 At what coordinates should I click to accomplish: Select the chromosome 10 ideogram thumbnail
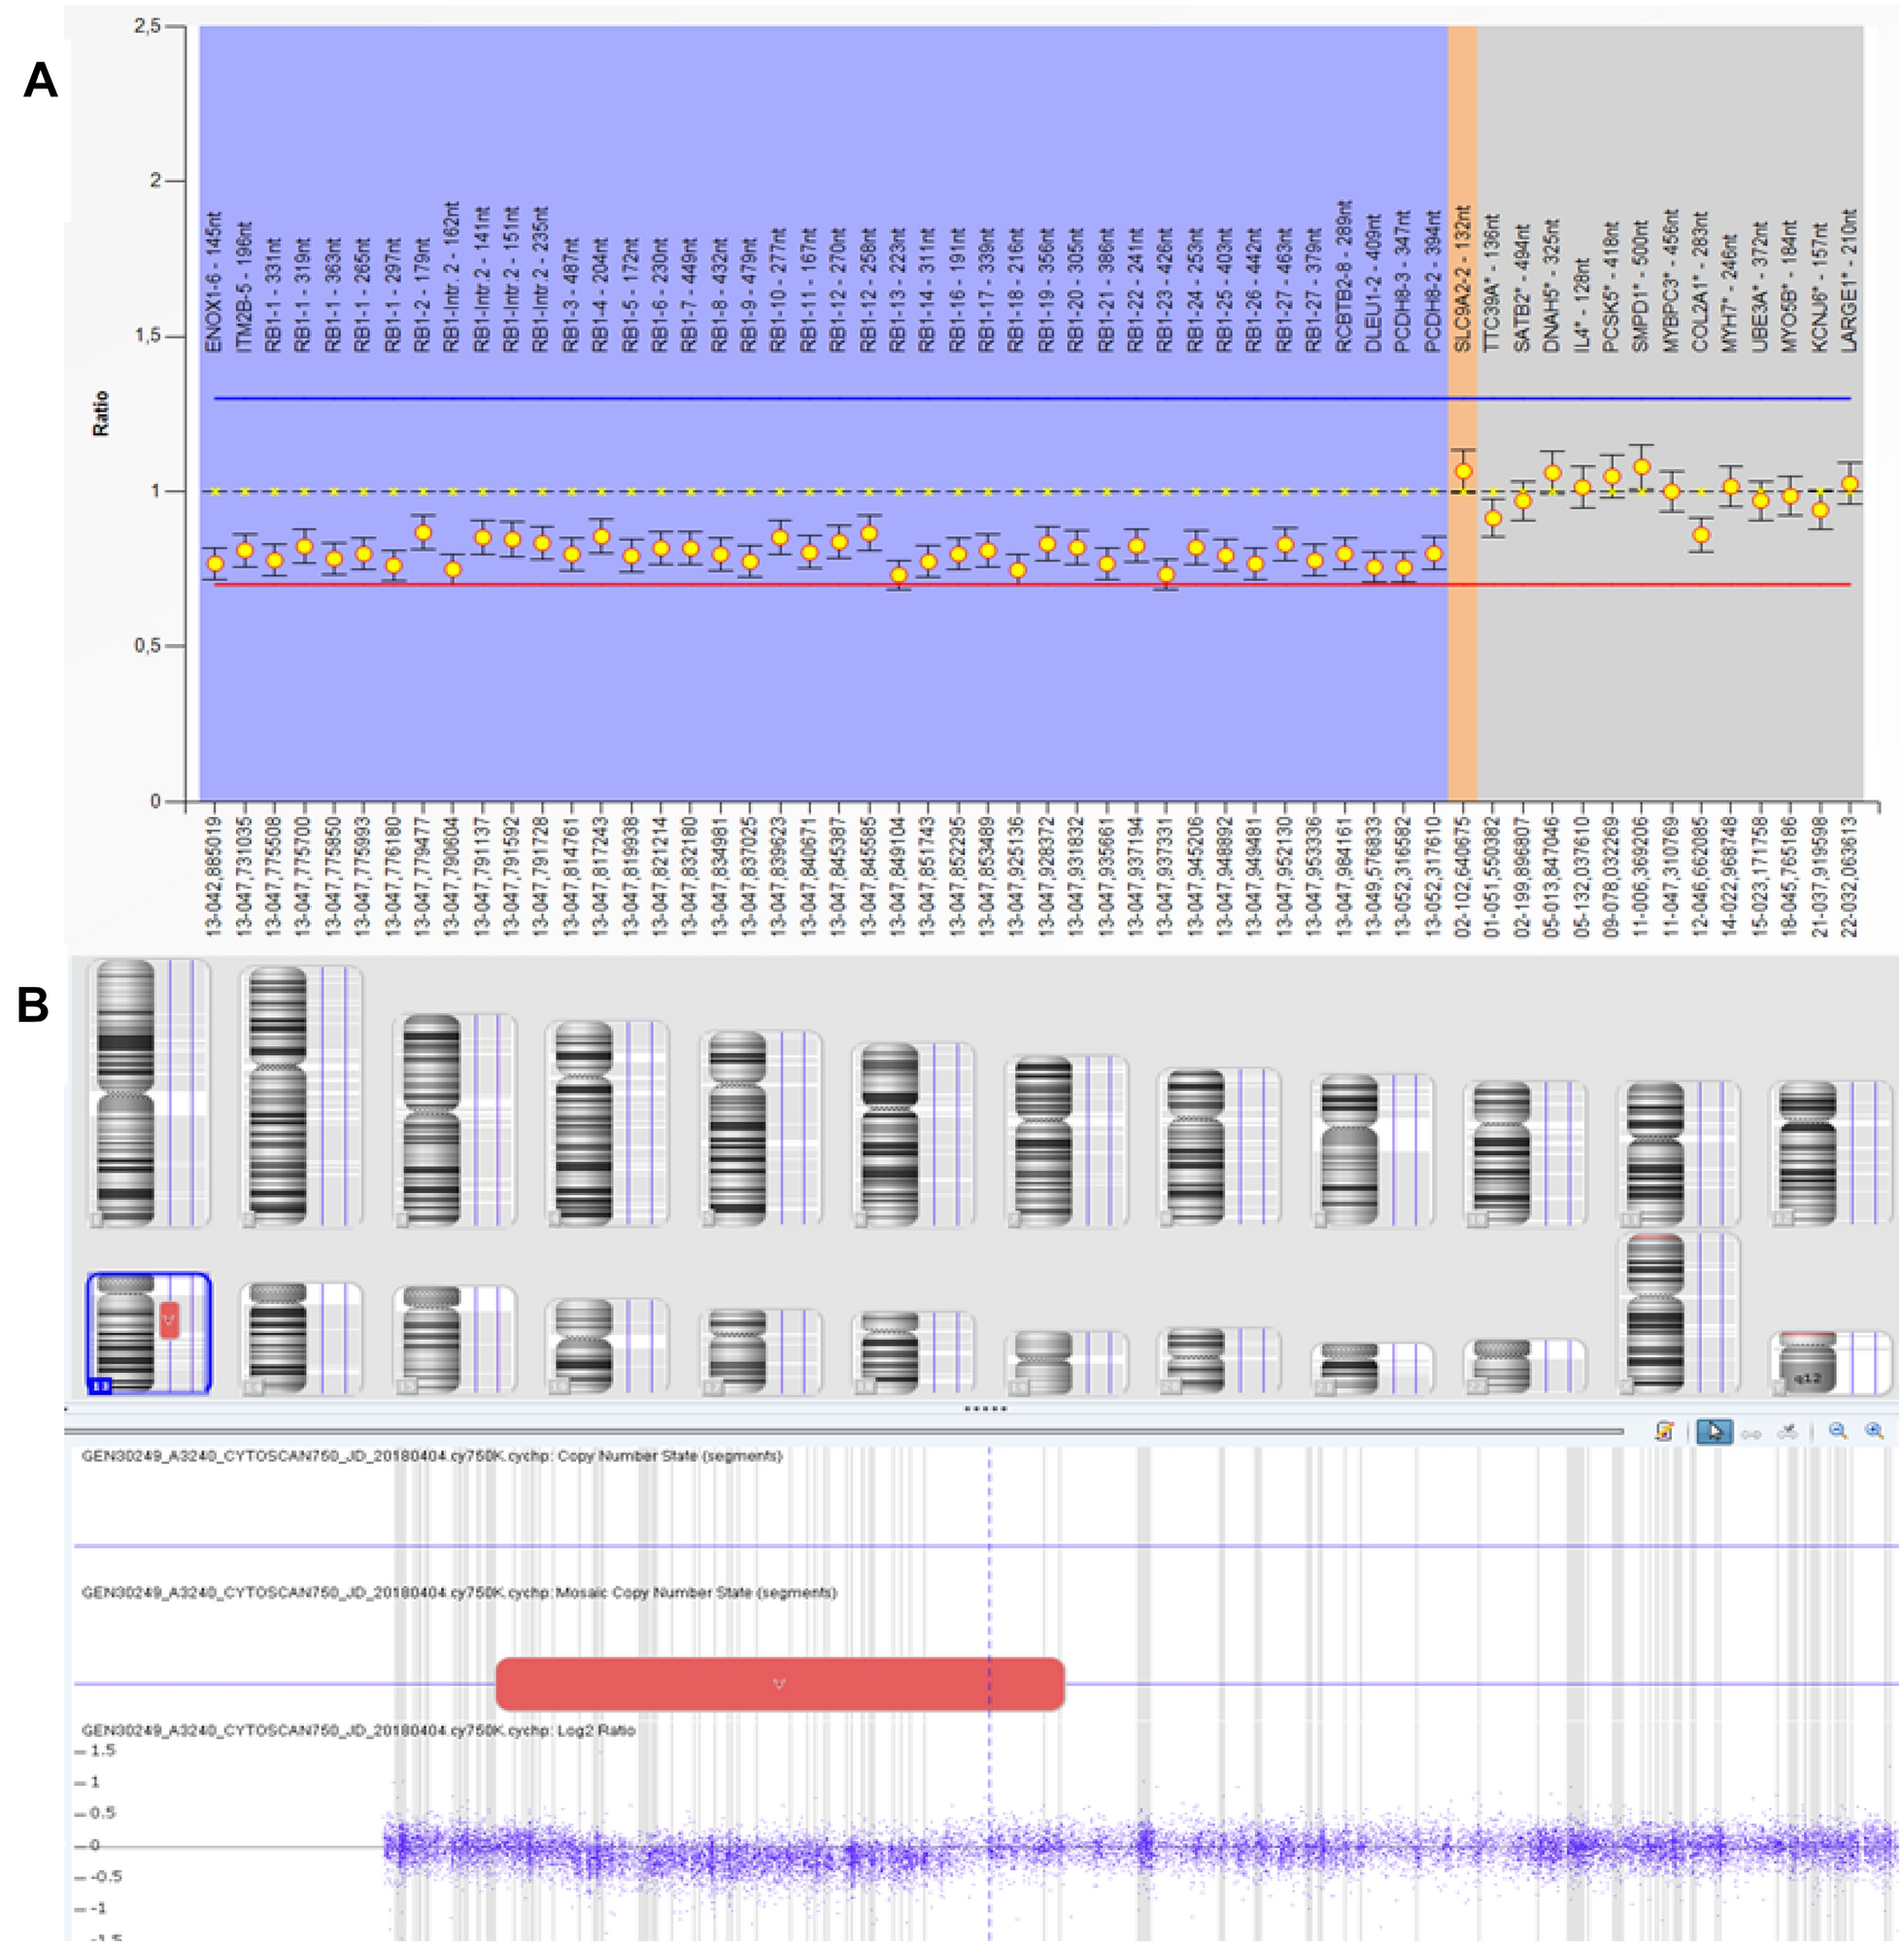pos(1524,1152)
